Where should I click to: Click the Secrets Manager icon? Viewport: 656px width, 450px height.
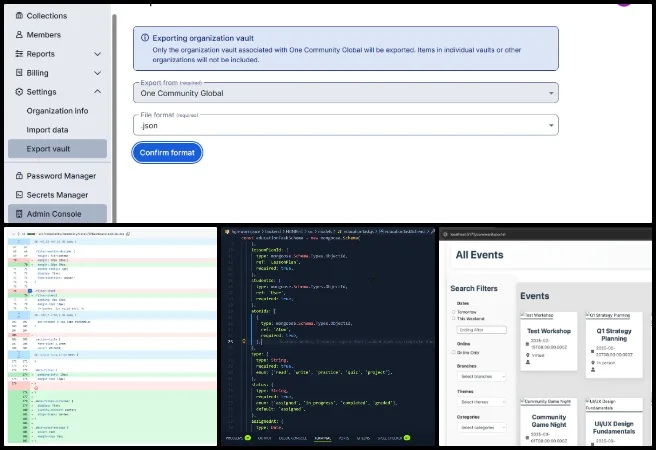point(19,194)
